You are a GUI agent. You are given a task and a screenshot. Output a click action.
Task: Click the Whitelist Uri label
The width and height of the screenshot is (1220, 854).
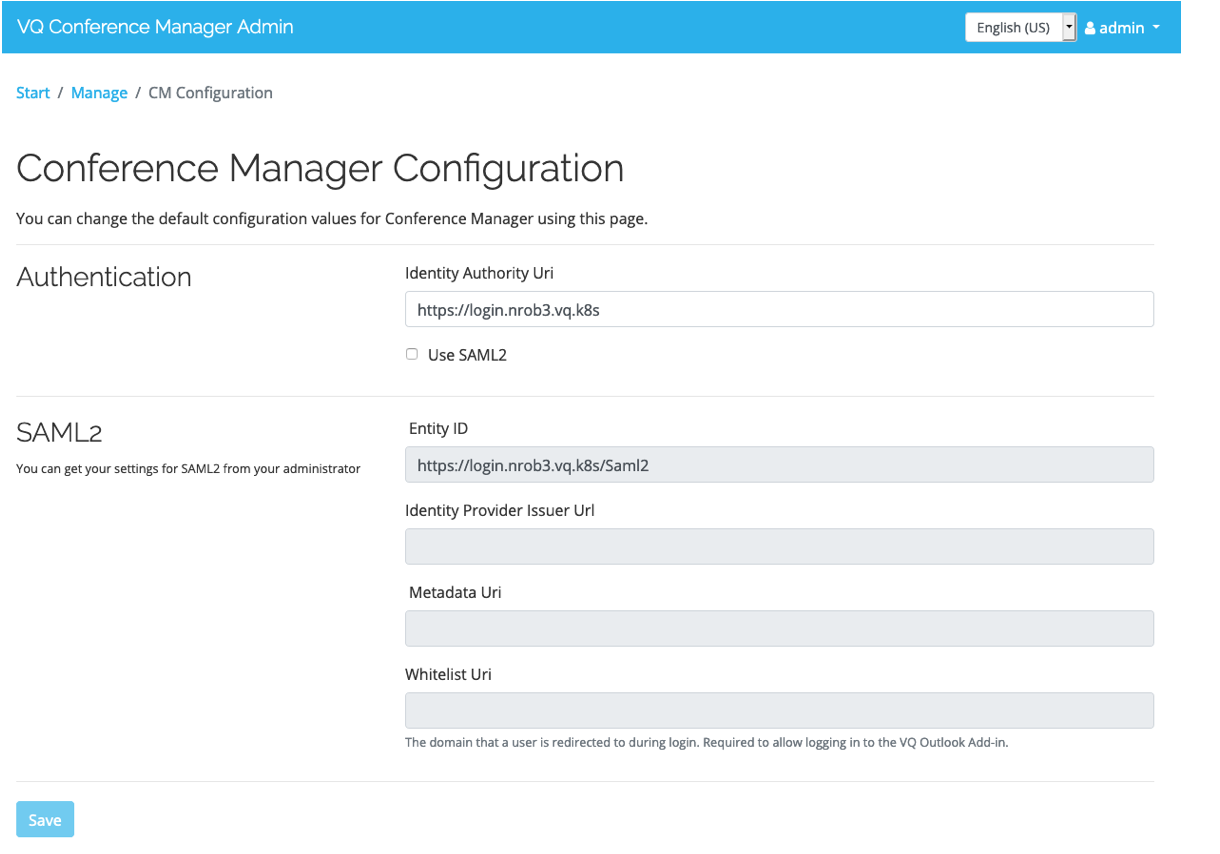pyautogui.click(x=448, y=674)
